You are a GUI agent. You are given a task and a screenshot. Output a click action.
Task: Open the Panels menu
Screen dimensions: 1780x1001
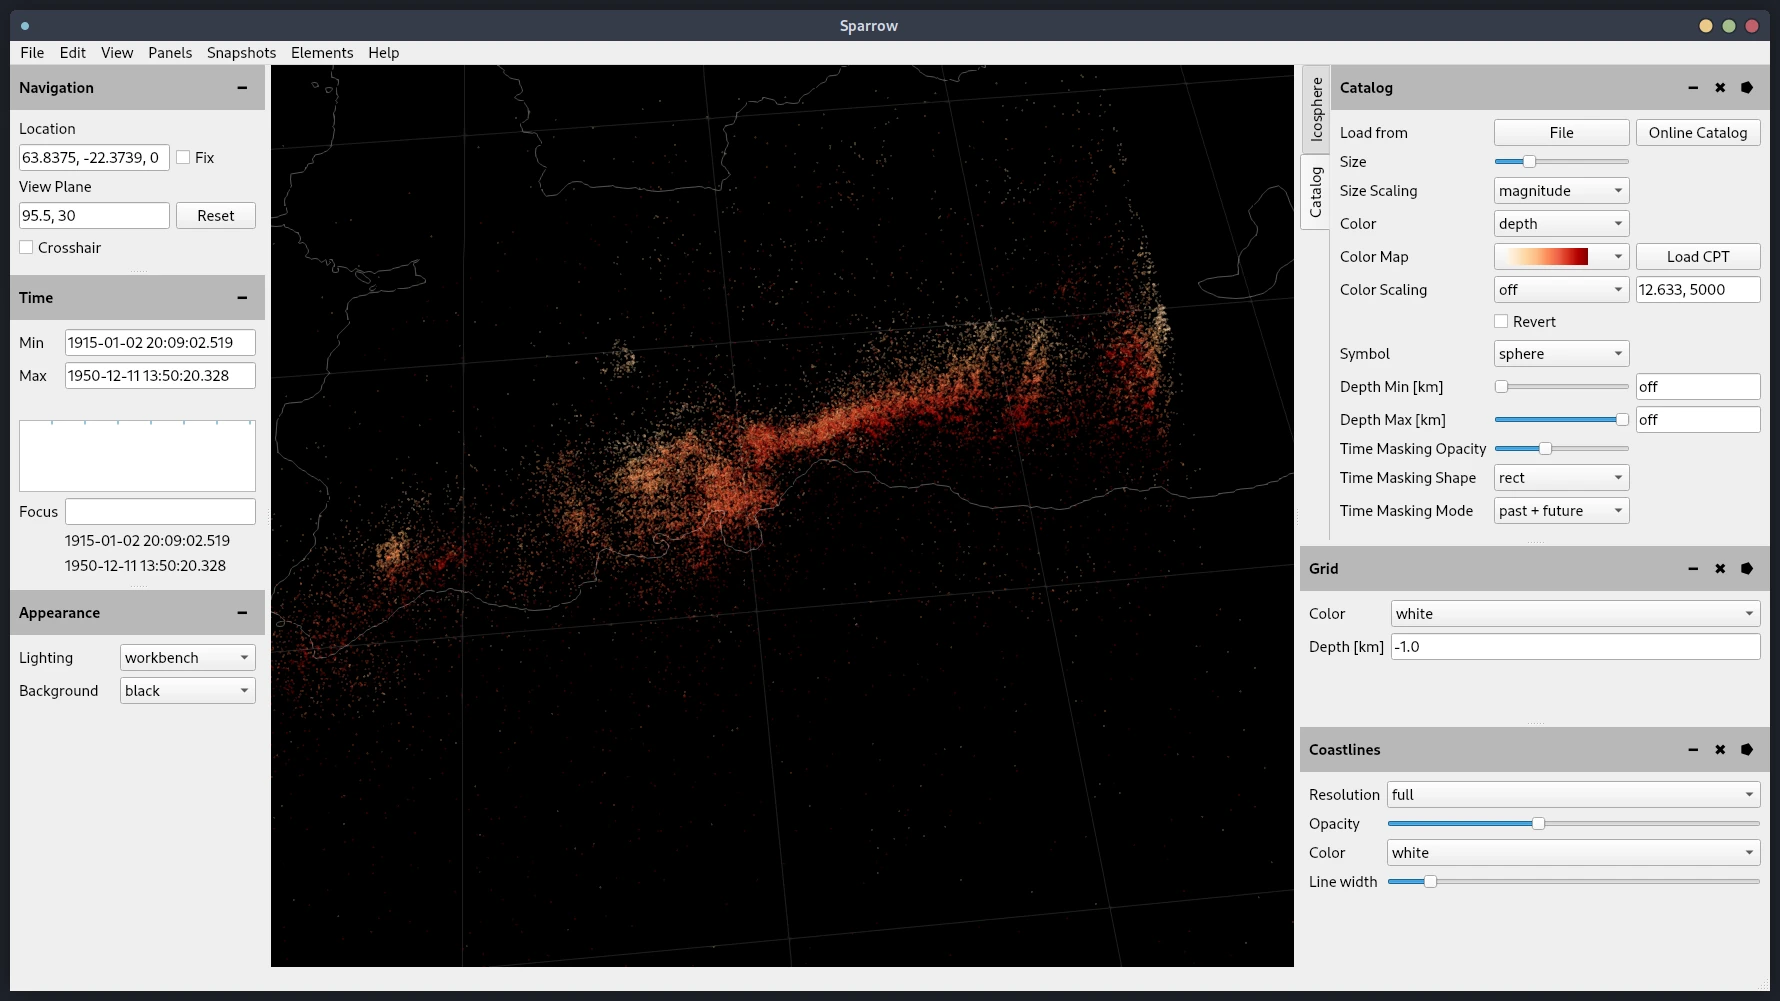[x=170, y=53]
